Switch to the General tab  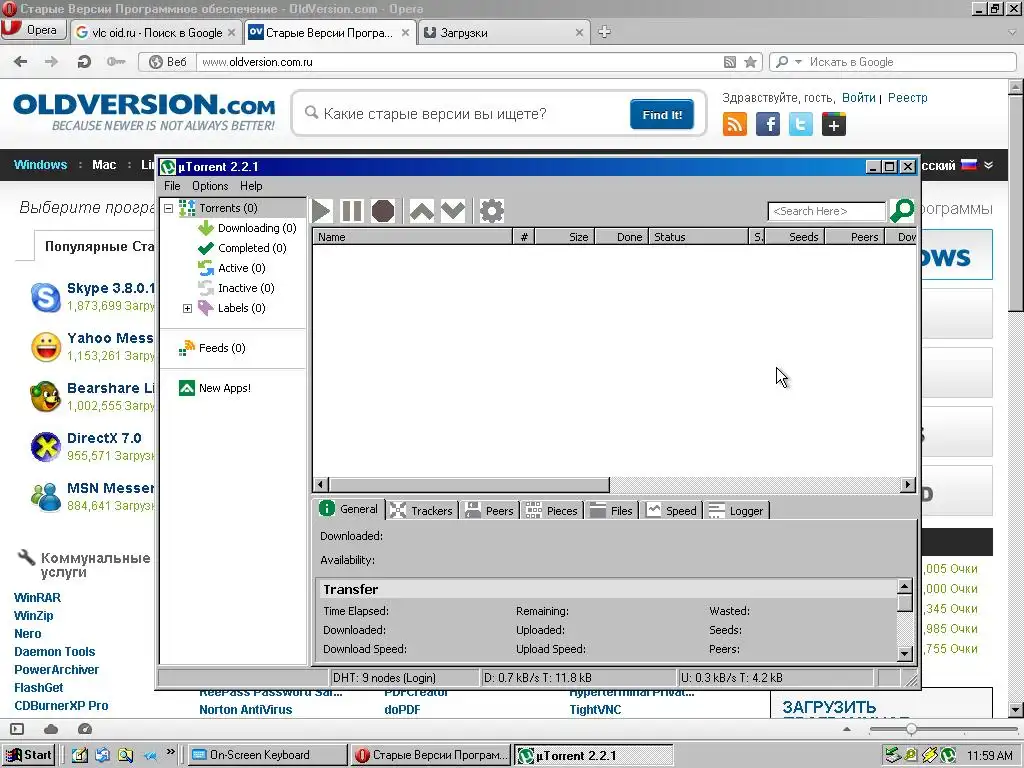point(349,509)
